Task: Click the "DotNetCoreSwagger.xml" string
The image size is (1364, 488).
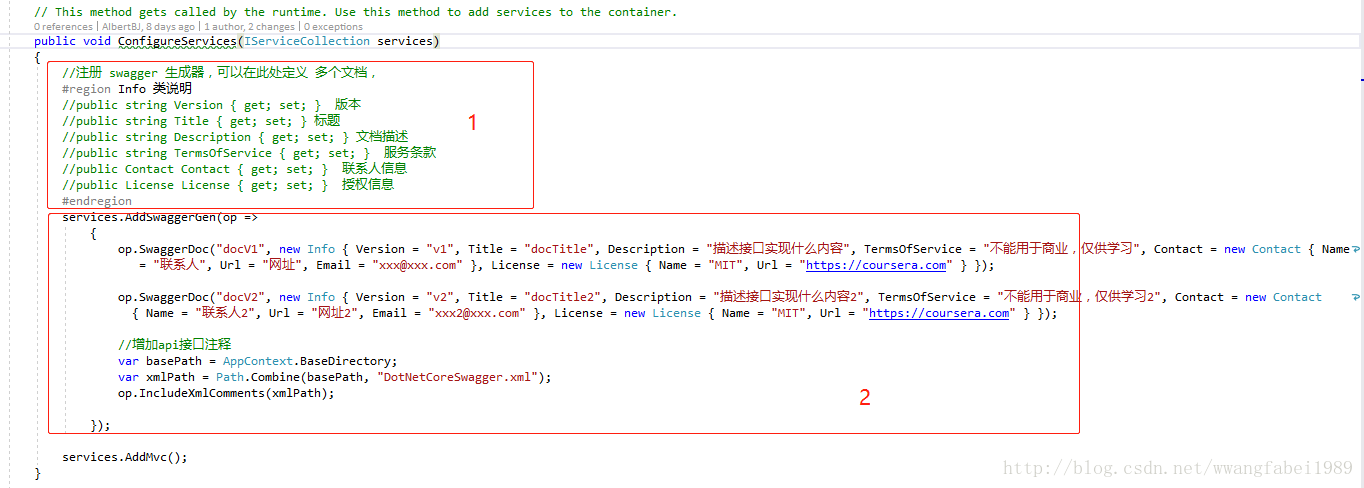Action: [x=458, y=377]
